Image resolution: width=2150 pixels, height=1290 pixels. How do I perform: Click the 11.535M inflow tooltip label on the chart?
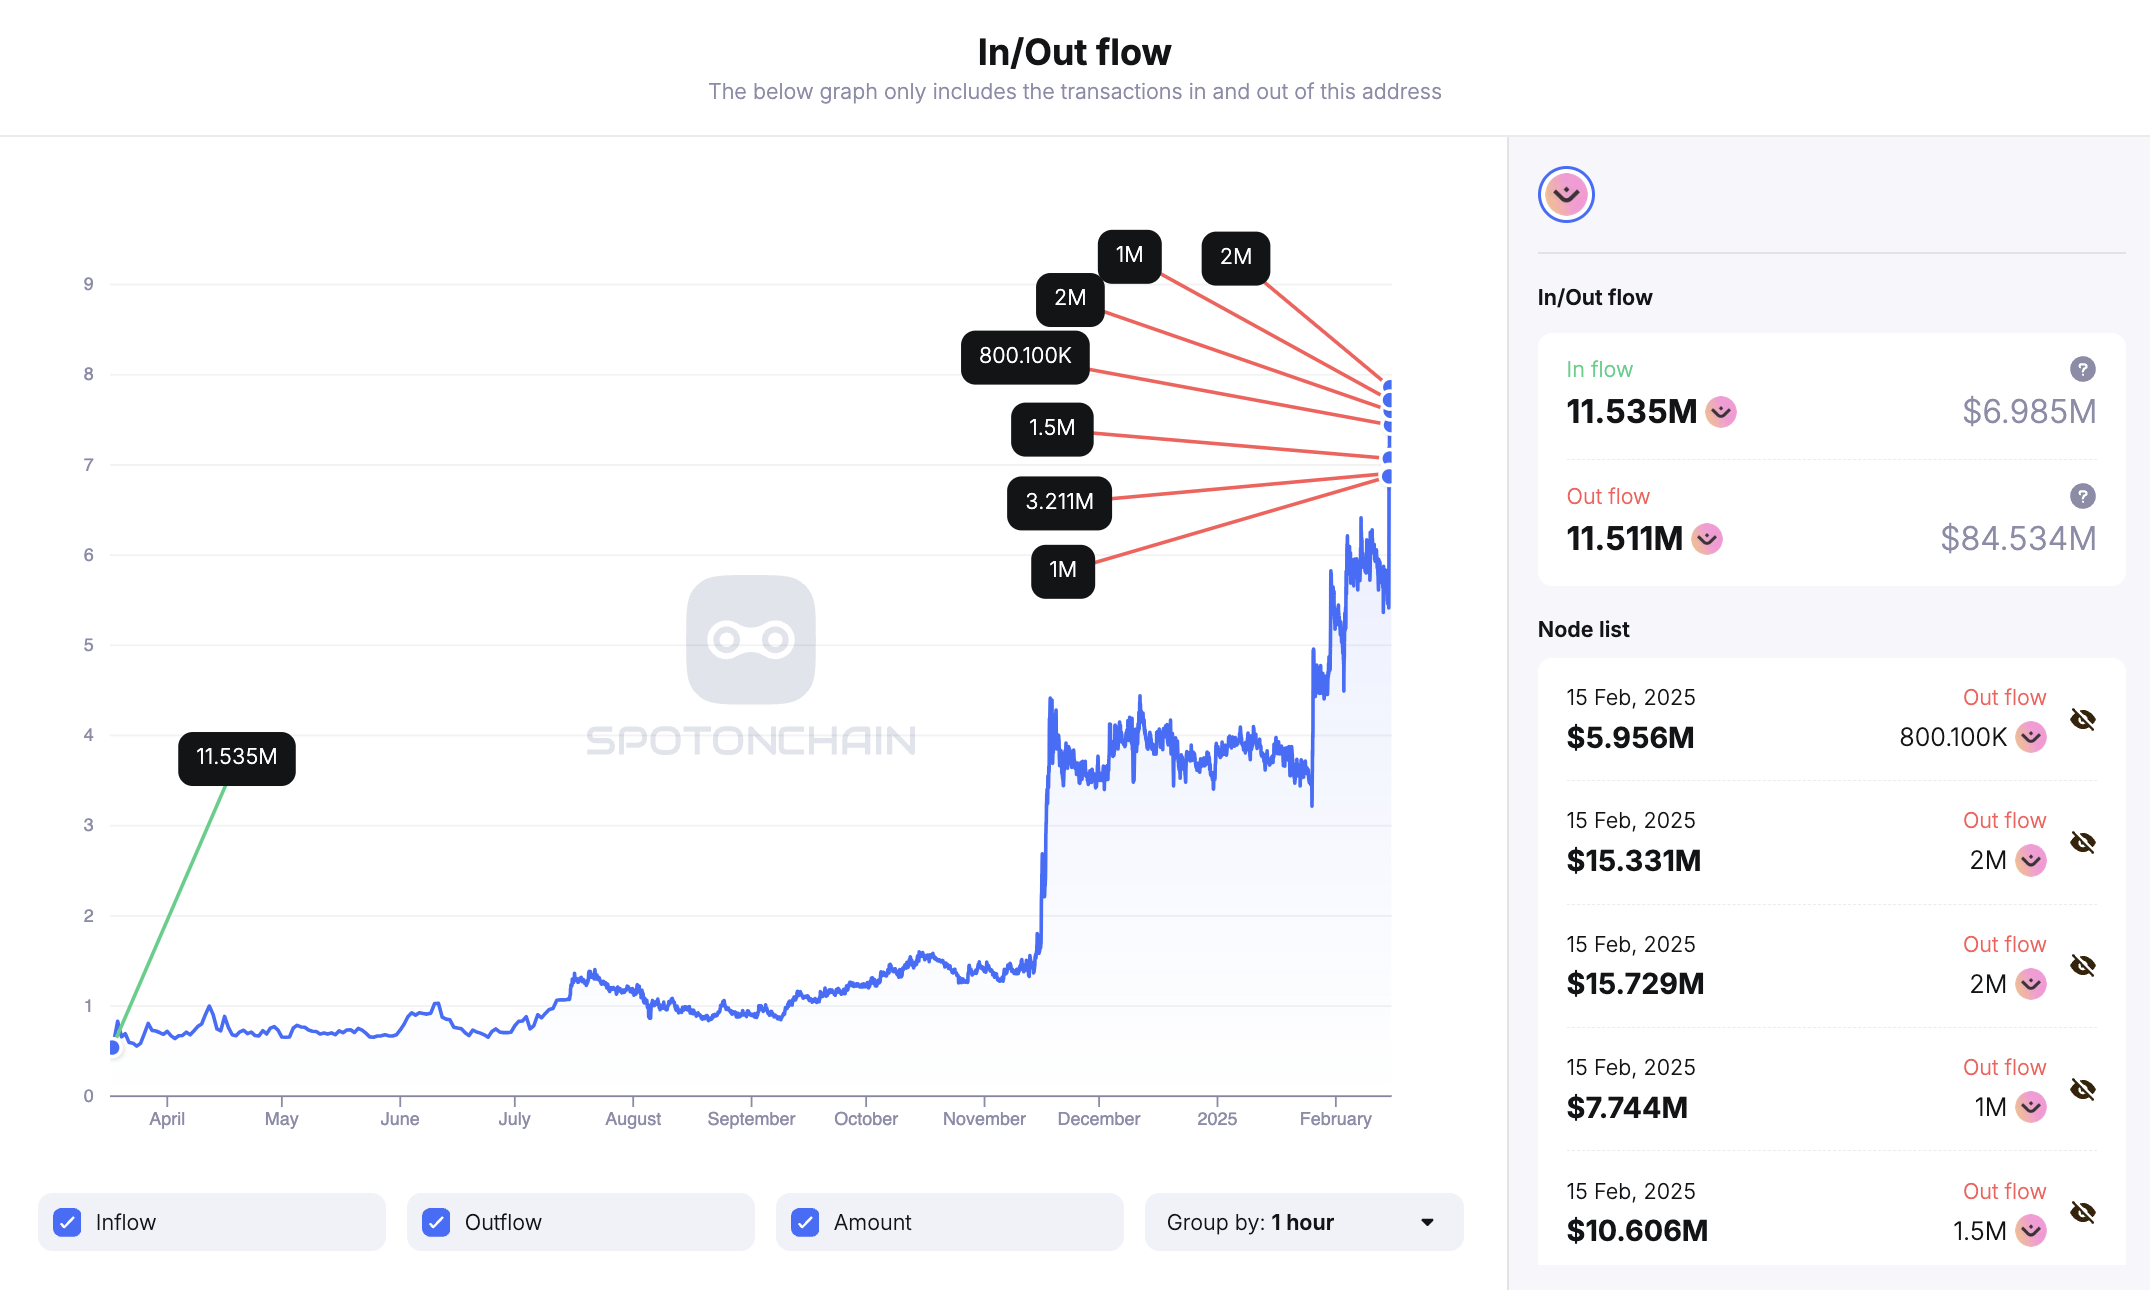click(236, 758)
